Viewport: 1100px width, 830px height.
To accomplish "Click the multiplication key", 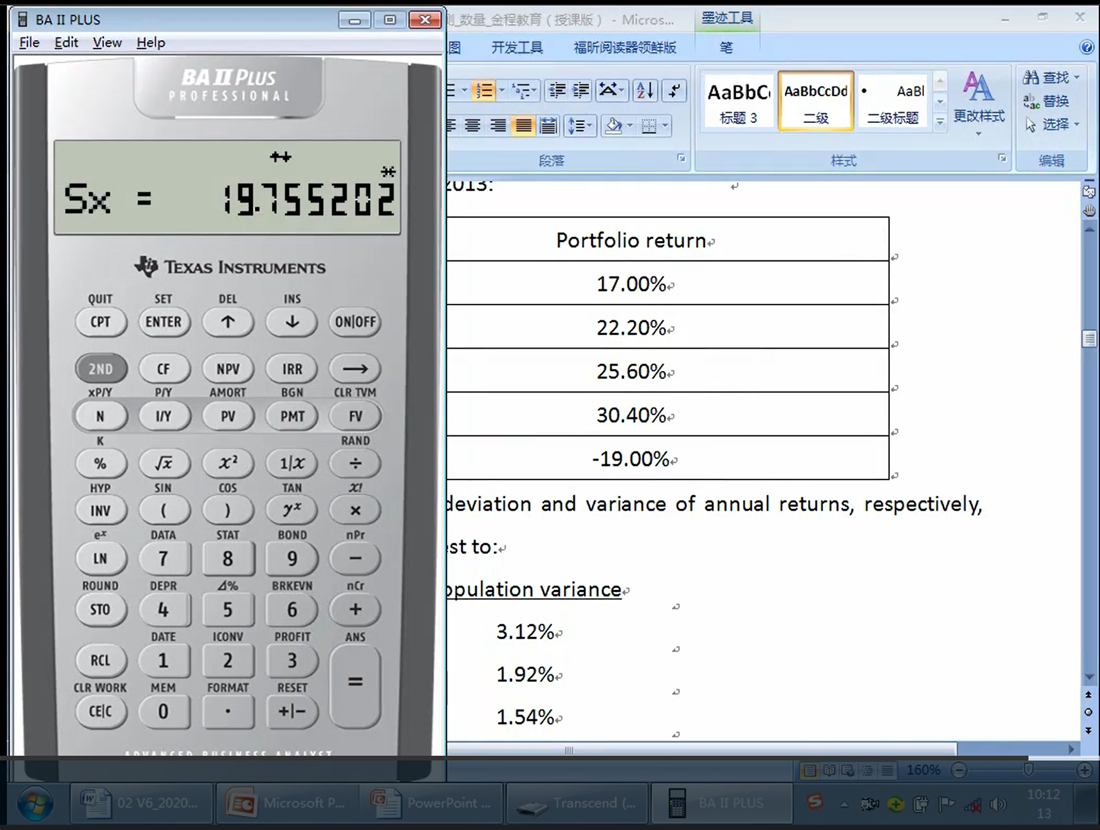I will (356, 510).
